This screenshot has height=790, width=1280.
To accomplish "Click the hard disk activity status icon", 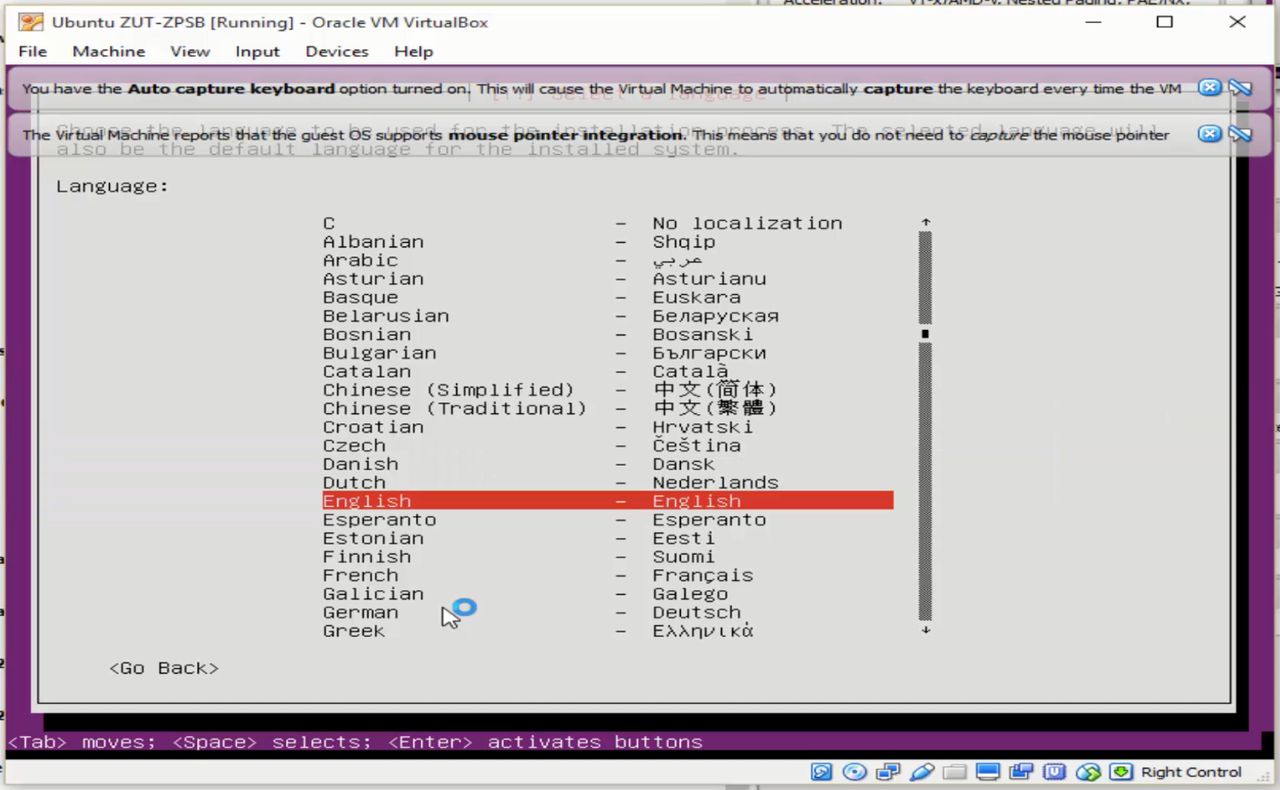I will tap(821, 772).
